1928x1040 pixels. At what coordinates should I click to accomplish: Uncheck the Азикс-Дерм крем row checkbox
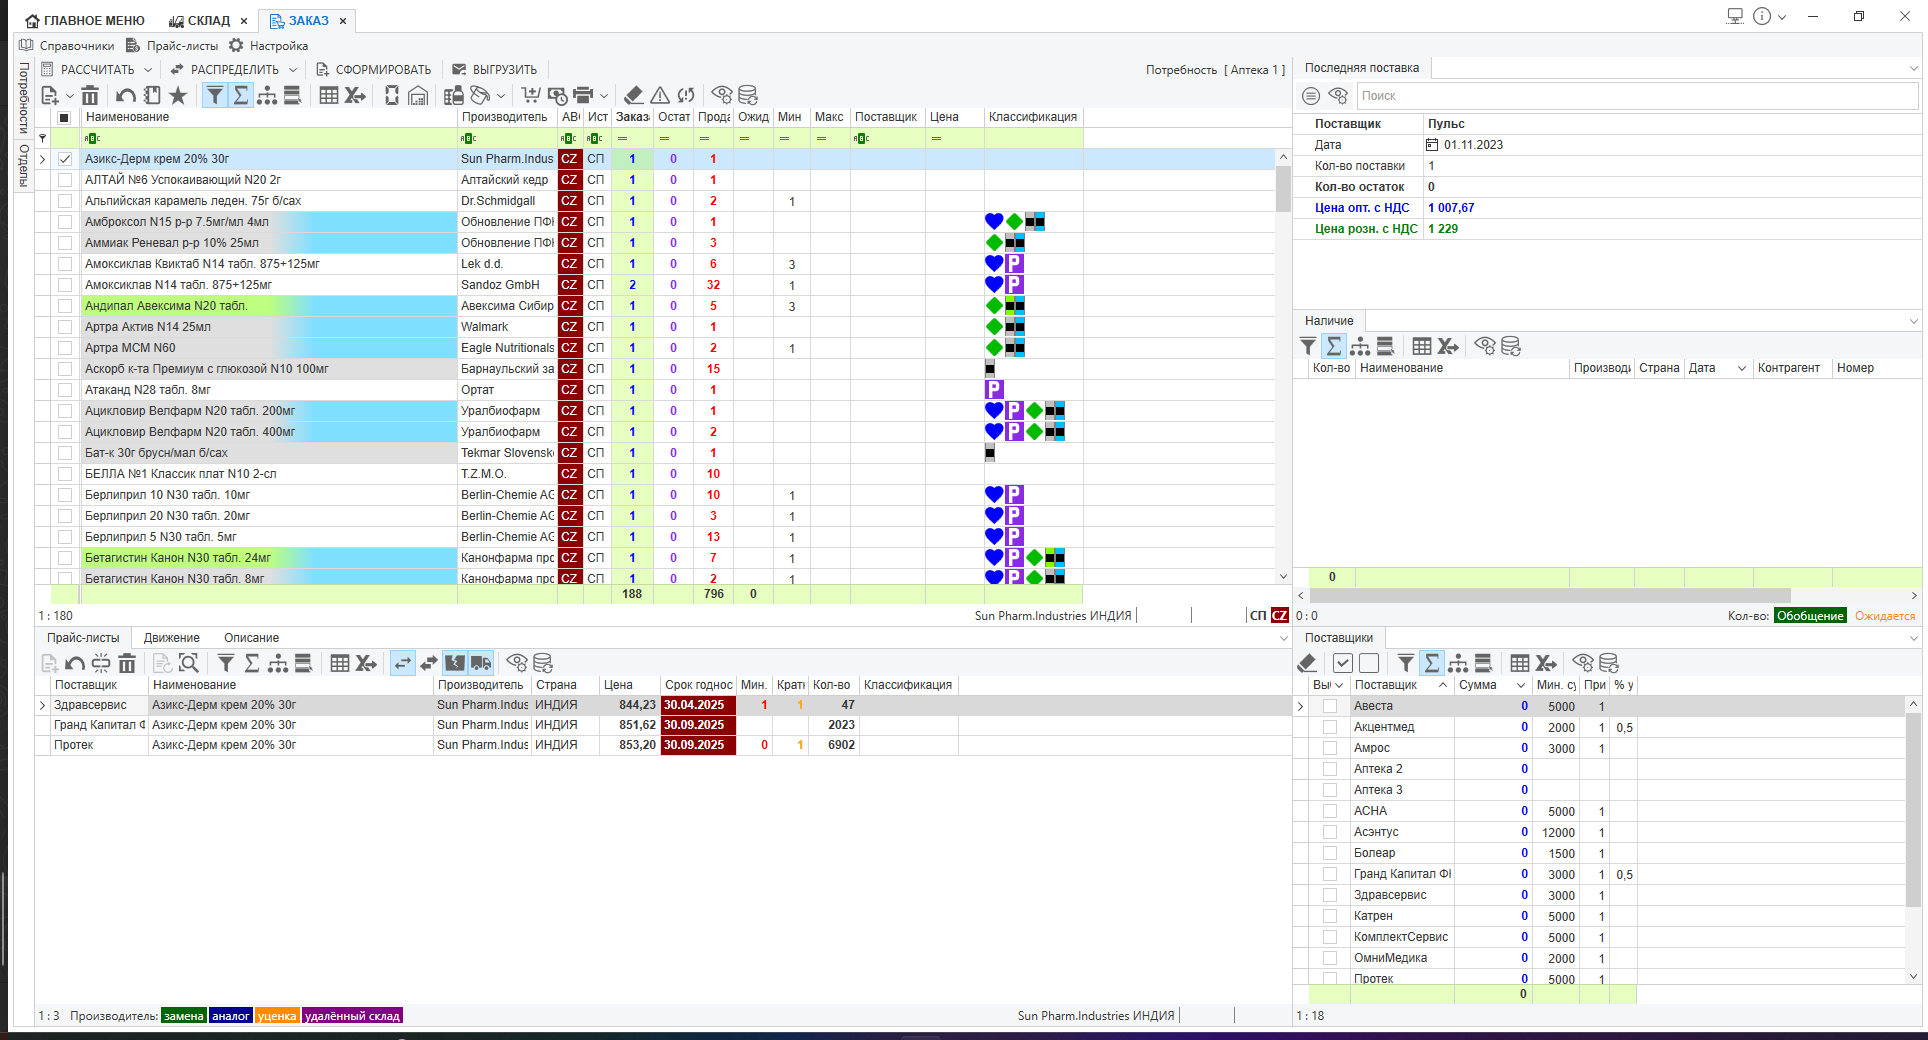tap(65, 159)
